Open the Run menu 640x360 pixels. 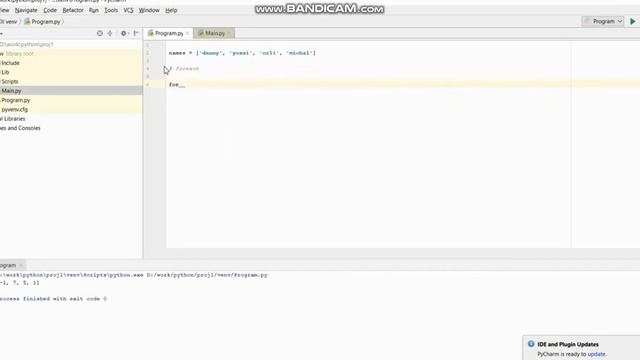point(93,10)
